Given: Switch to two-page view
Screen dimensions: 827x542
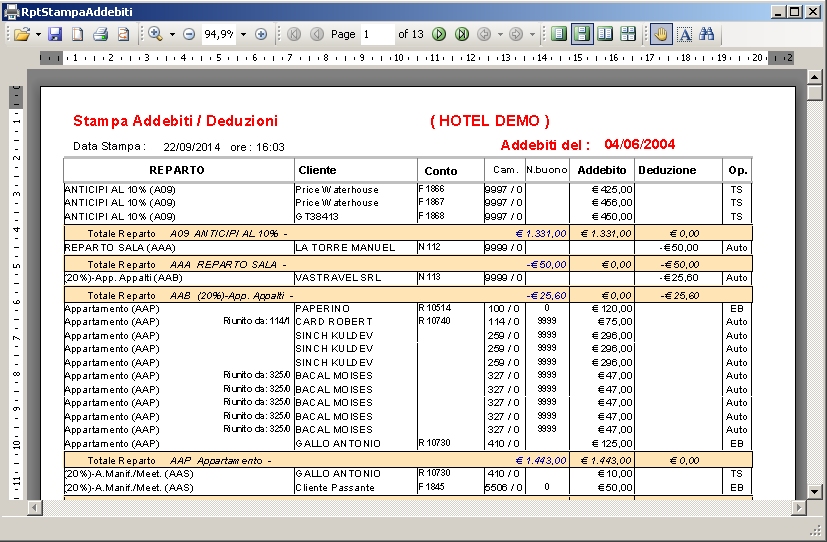Looking at the screenshot, I should [605, 34].
